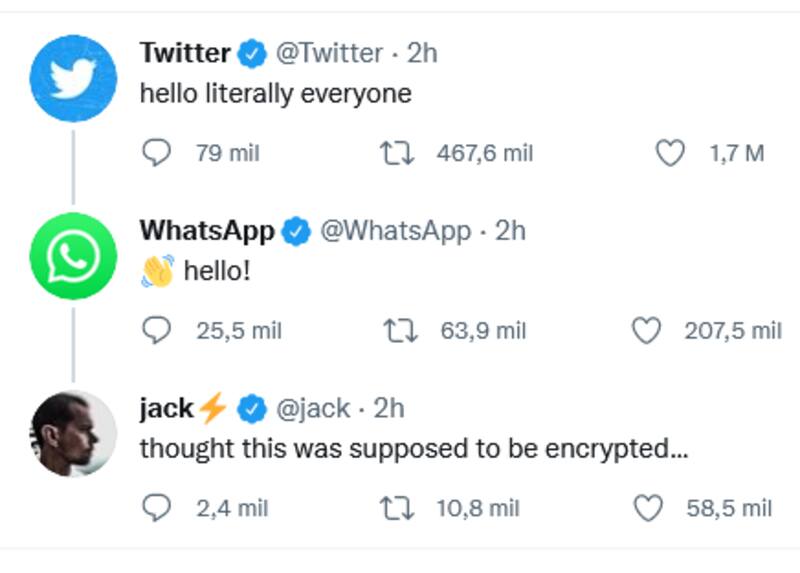
Task: Open the @jack handle link
Action: (x=312, y=408)
